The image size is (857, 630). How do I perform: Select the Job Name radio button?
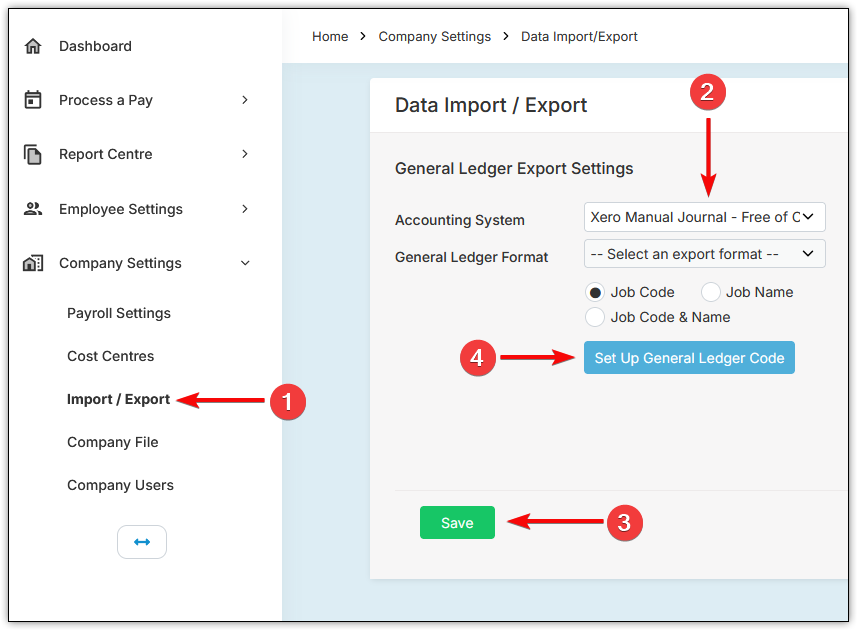pyautogui.click(x=710, y=292)
